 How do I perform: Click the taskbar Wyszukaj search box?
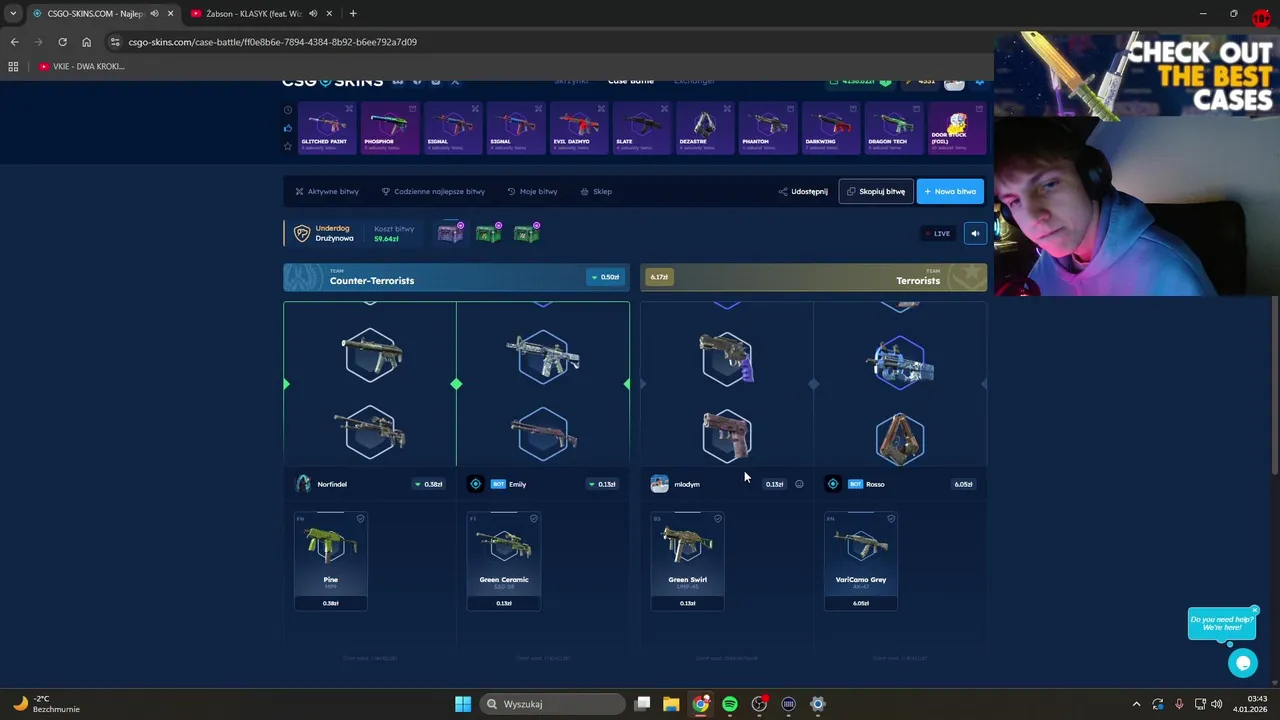(x=553, y=704)
